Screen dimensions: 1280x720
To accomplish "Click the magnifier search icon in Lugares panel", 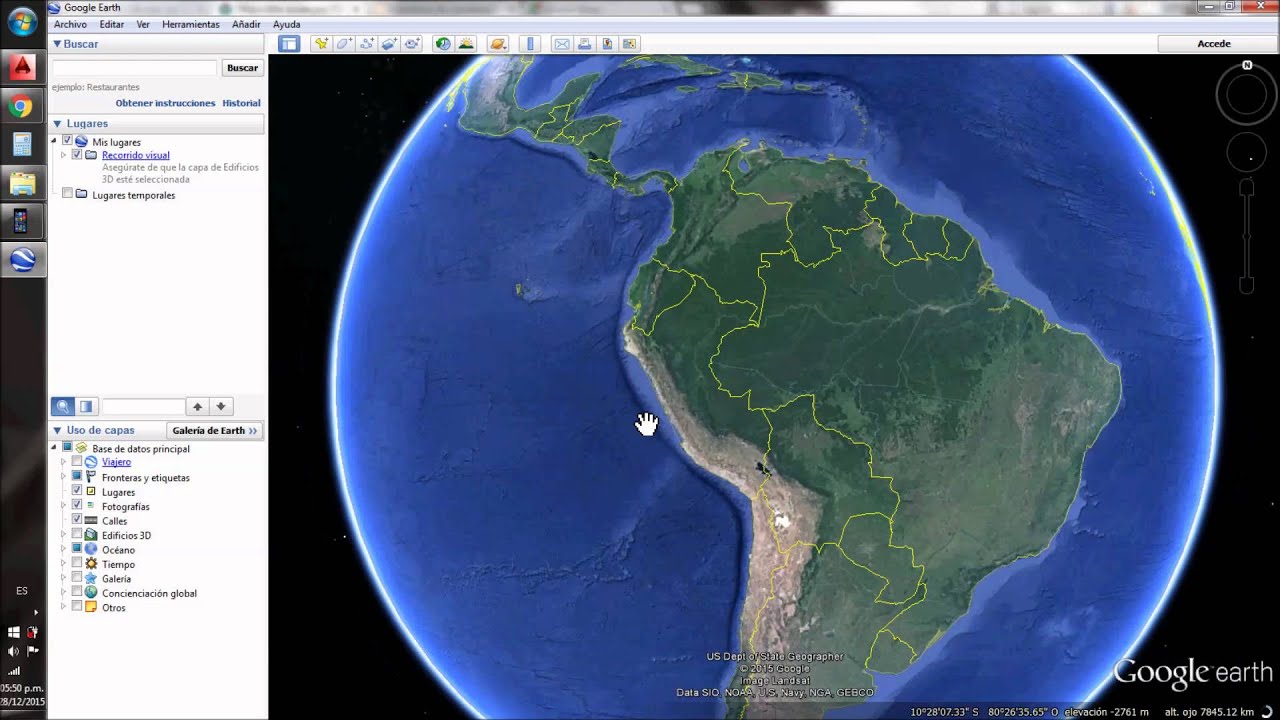I will pos(63,406).
